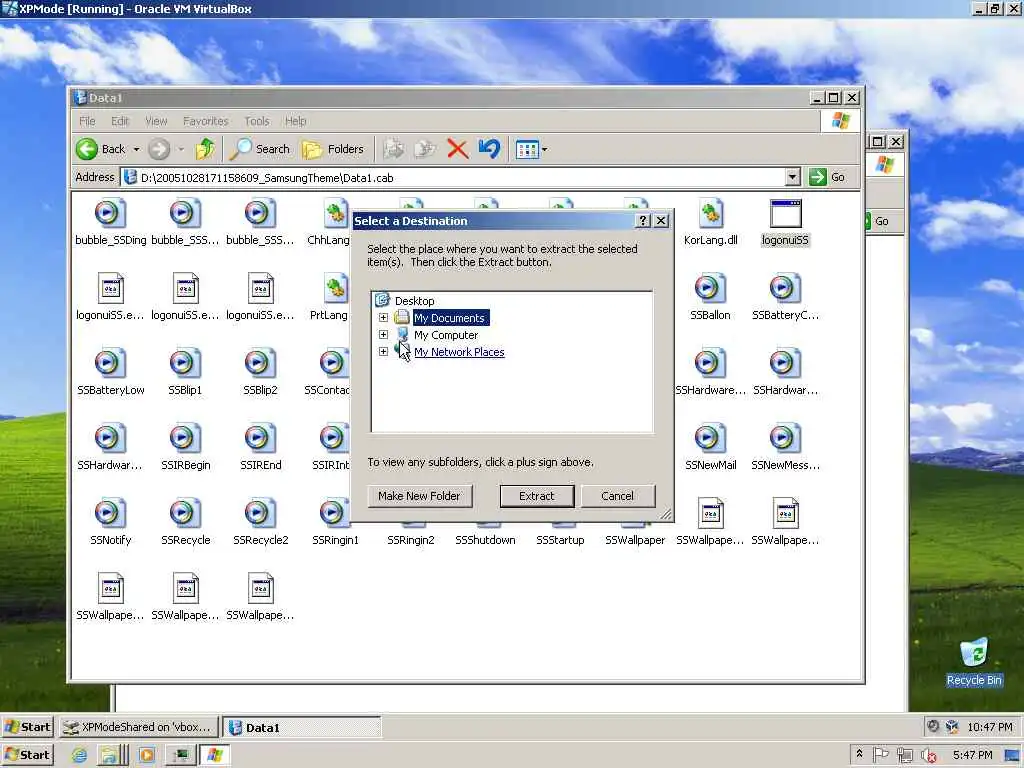Select My Documents in destination tree

coord(450,318)
